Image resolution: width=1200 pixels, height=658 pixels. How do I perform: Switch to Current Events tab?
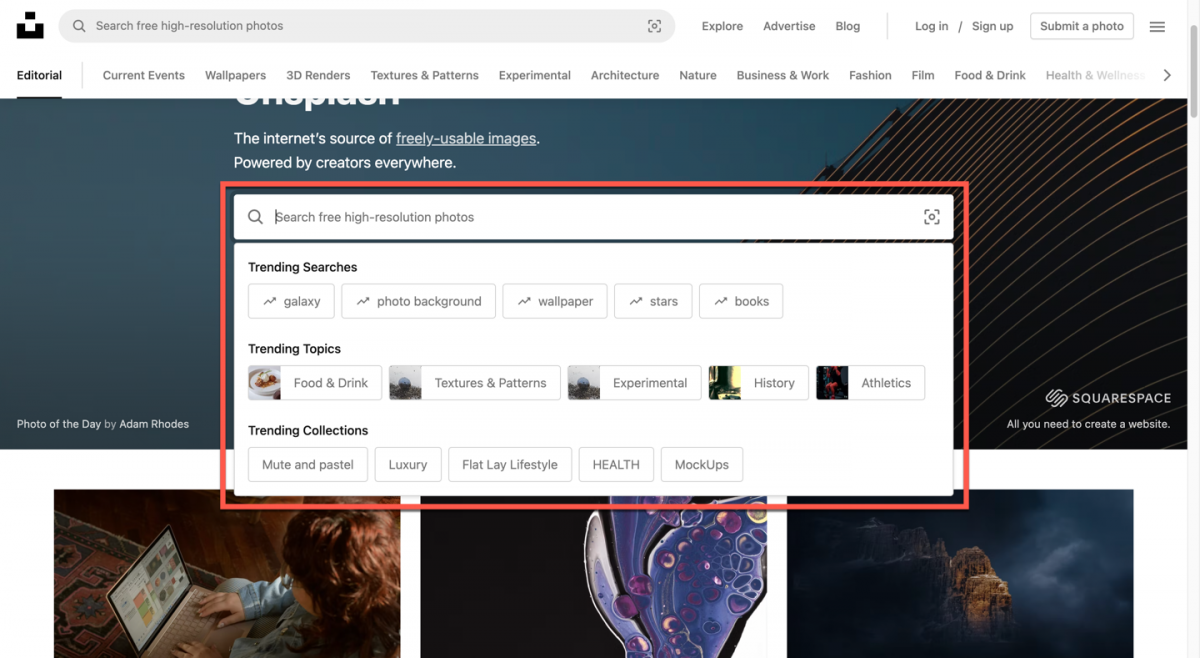tap(144, 75)
